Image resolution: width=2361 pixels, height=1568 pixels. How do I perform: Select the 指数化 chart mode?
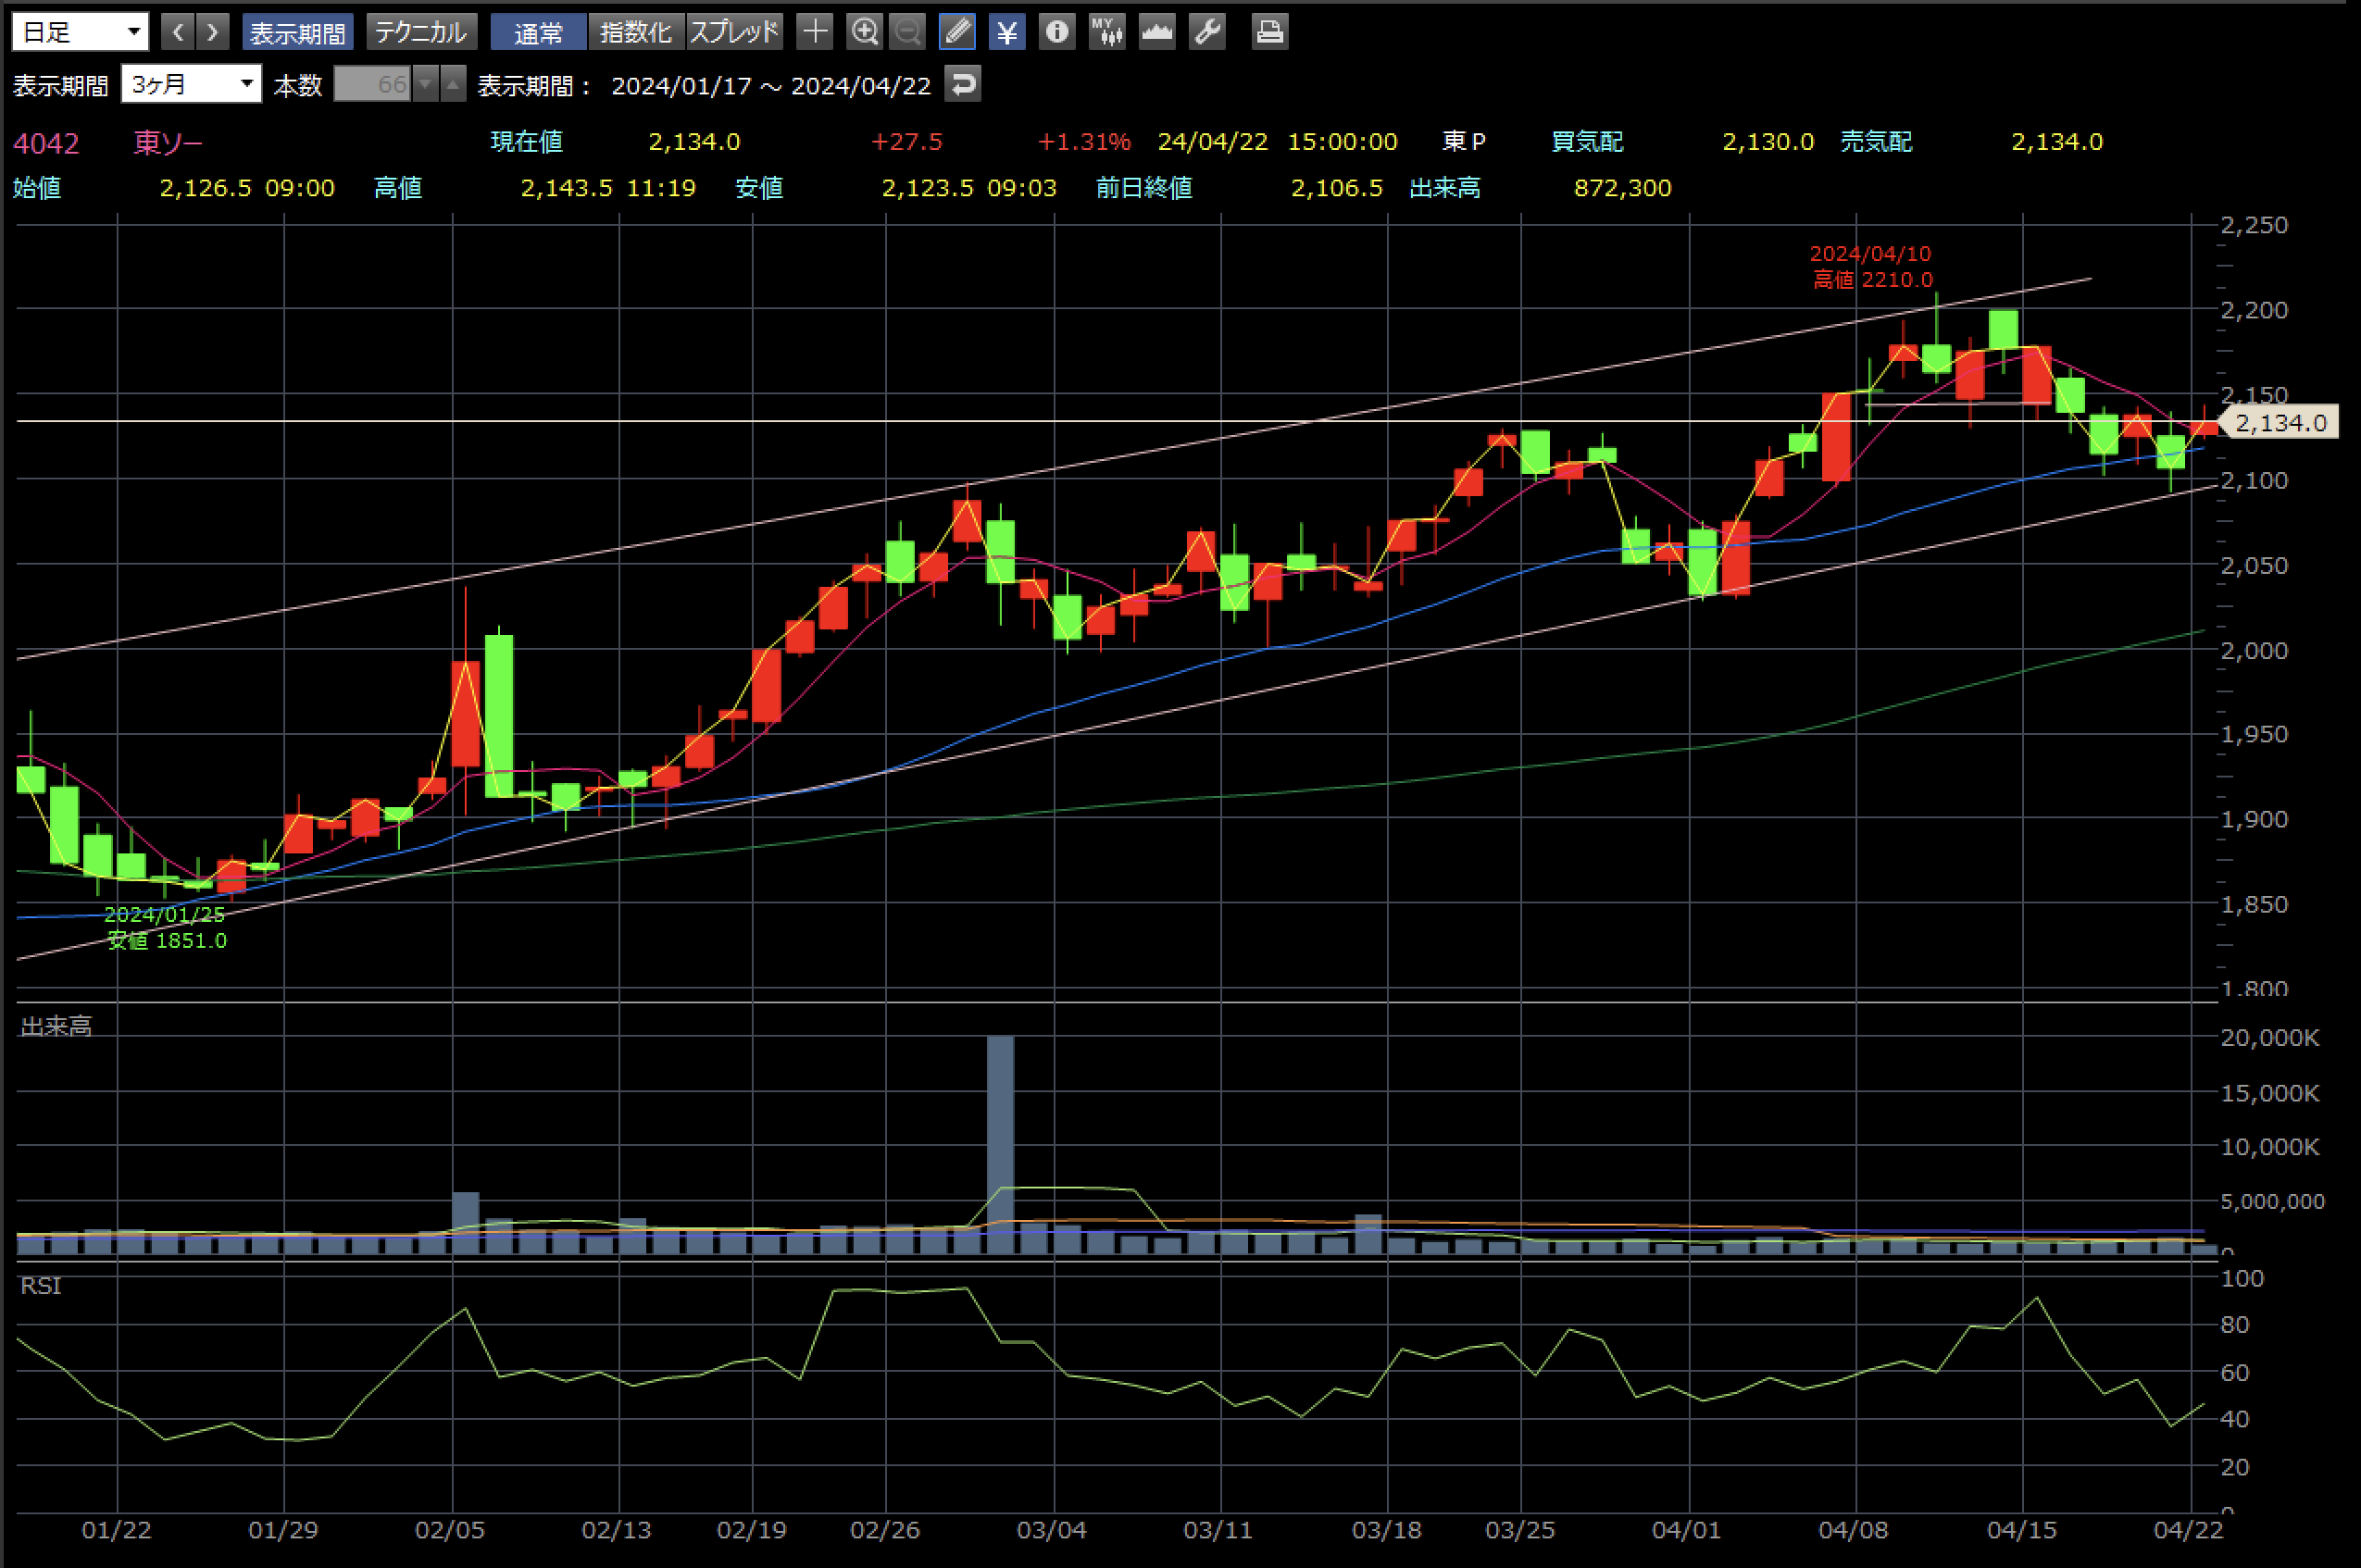coord(636,32)
